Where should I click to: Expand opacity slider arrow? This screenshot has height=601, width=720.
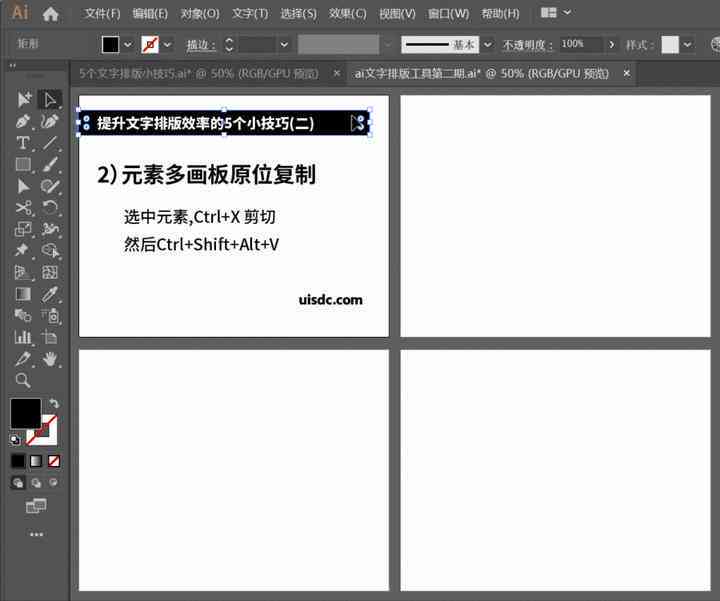tap(611, 45)
